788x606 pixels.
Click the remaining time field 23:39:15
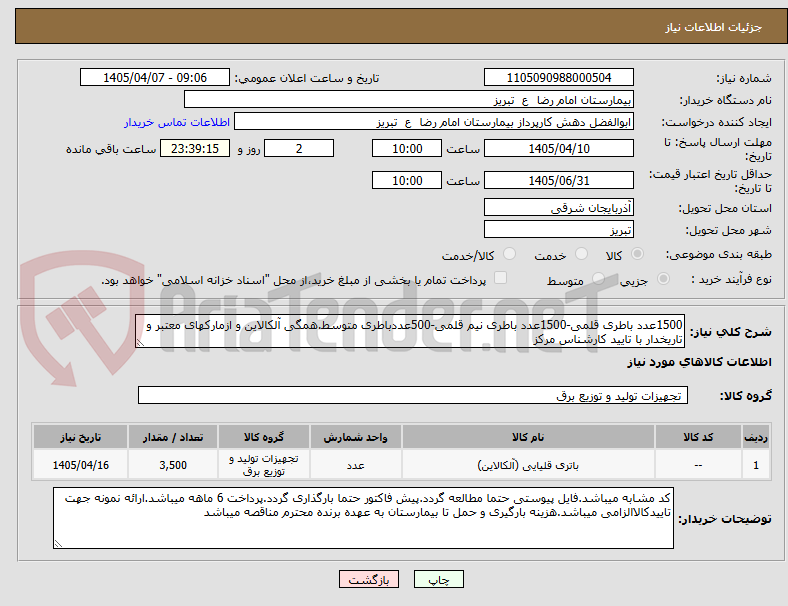coord(195,148)
